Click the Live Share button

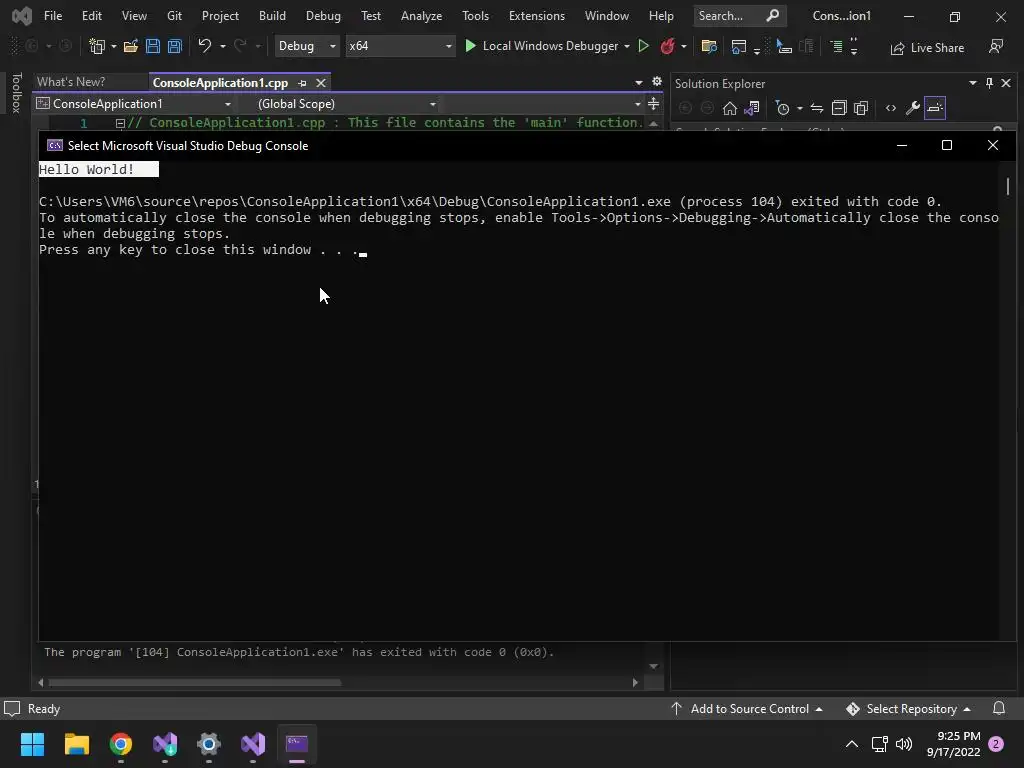[x=927, y=48]
